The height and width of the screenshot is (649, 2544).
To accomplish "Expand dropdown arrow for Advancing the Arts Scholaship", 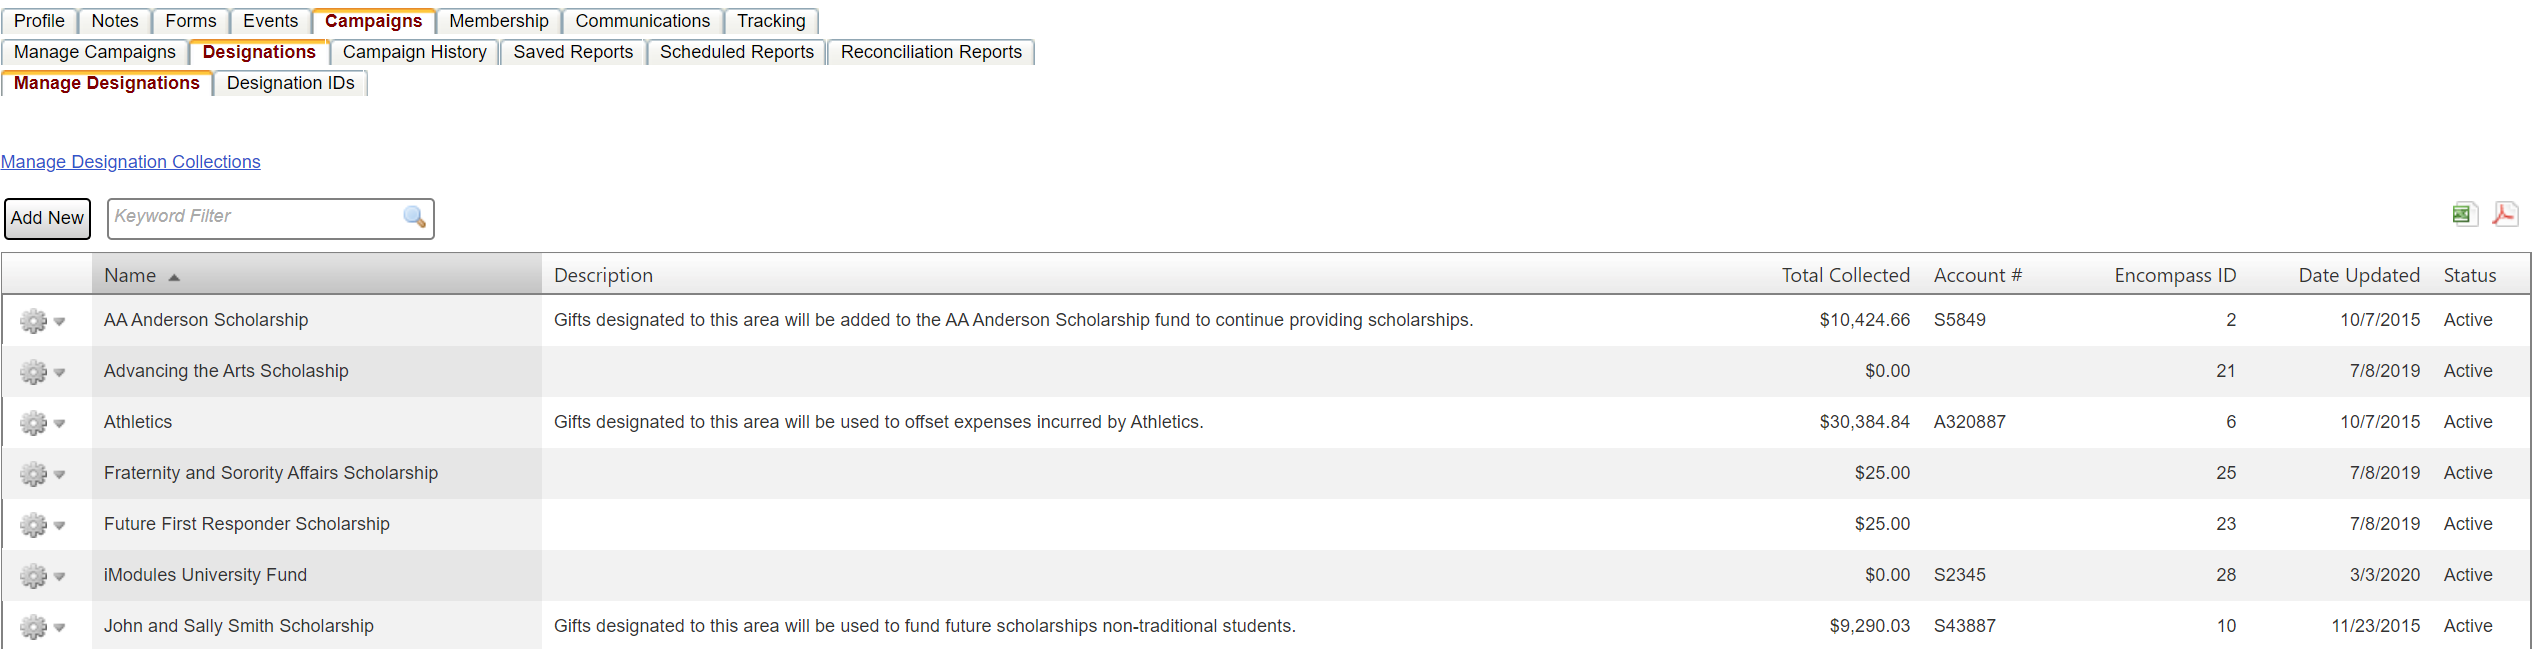I will pyautogui.click(x=60, y=373).
